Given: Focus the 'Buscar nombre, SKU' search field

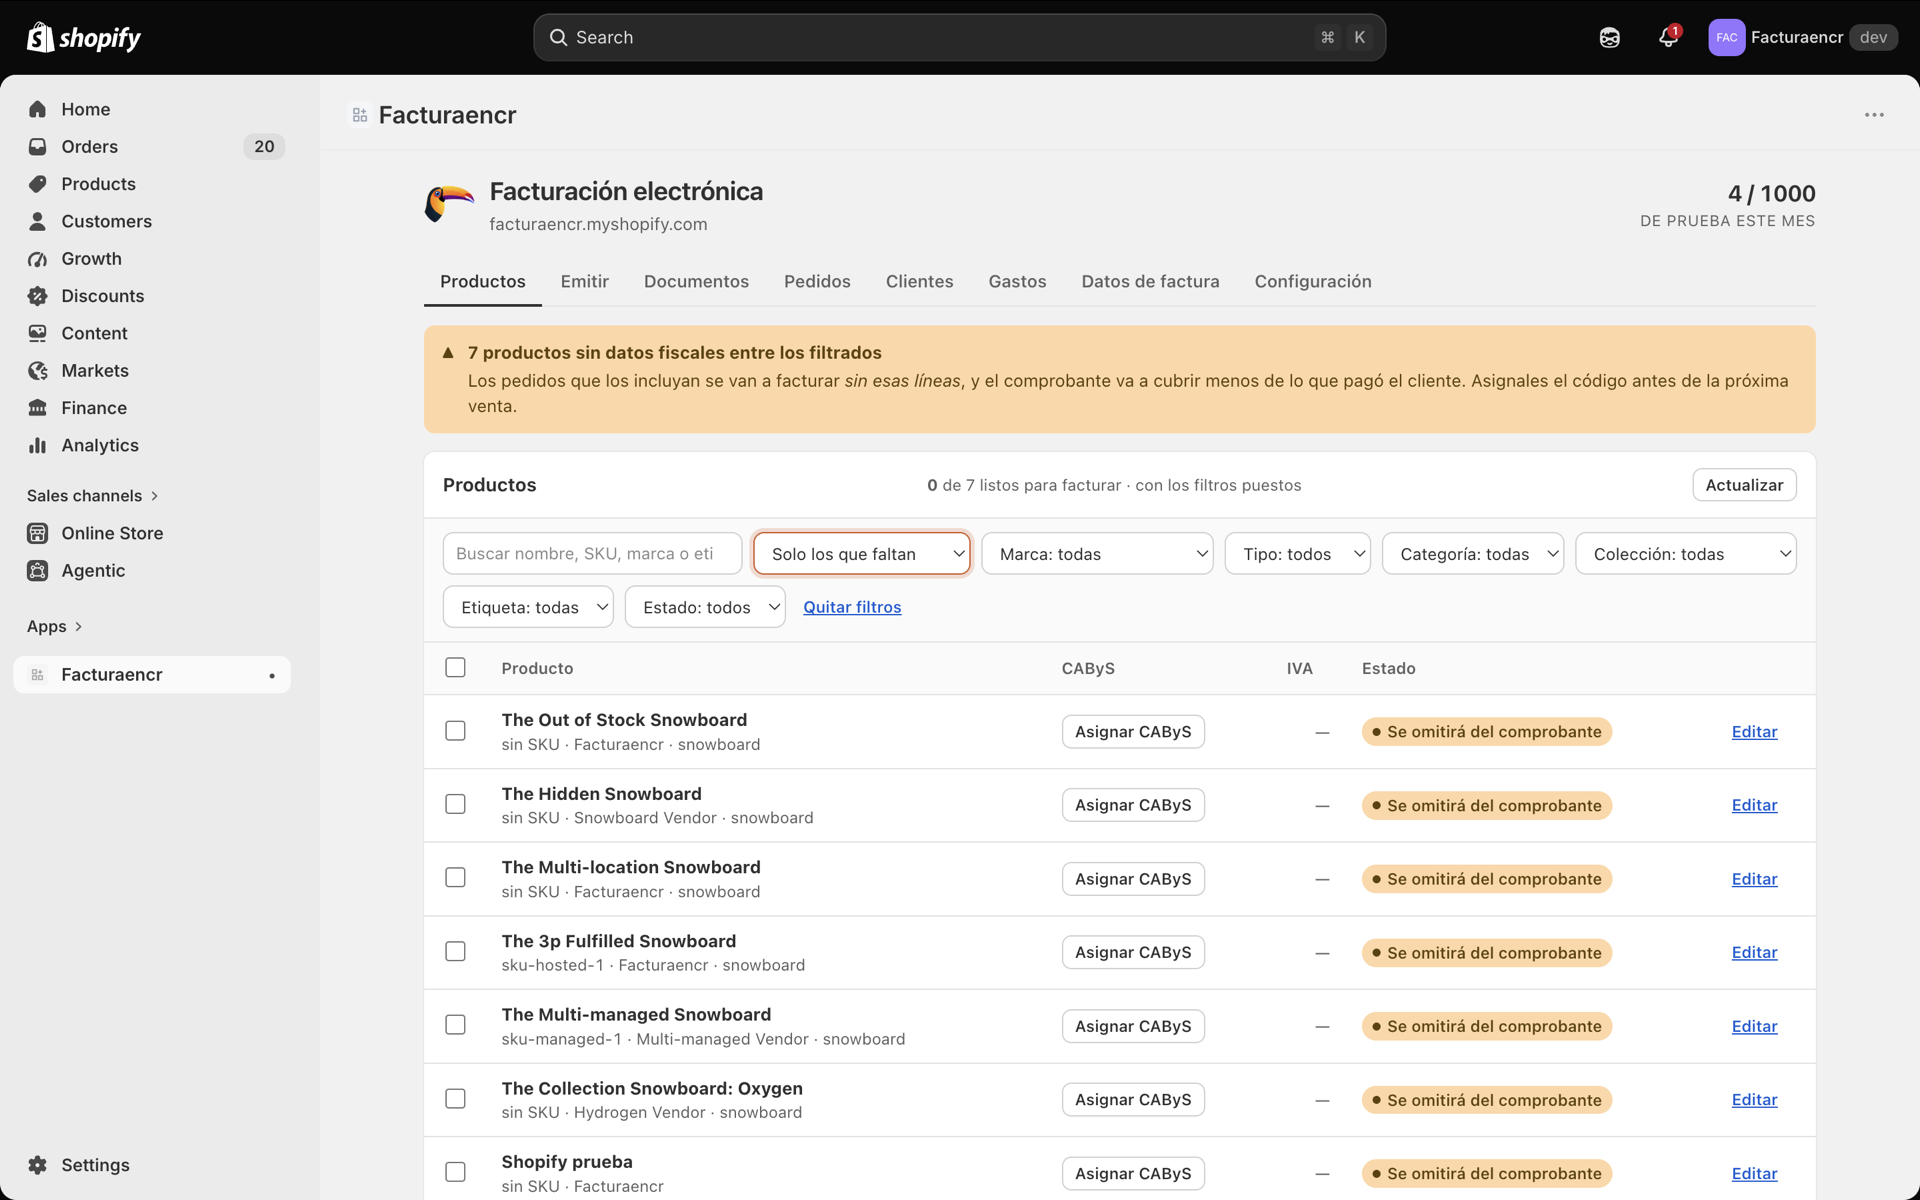Looking at the screenshot, I should 592,554.
